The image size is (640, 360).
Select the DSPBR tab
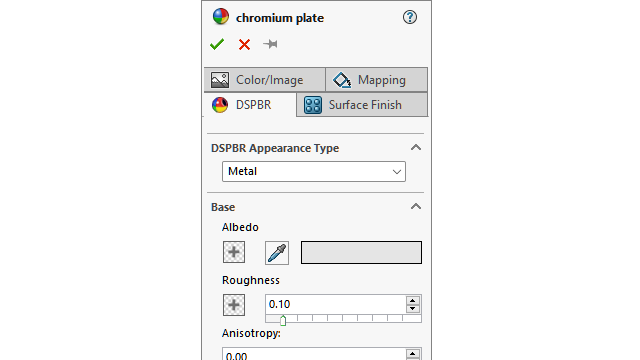point(250,105)
